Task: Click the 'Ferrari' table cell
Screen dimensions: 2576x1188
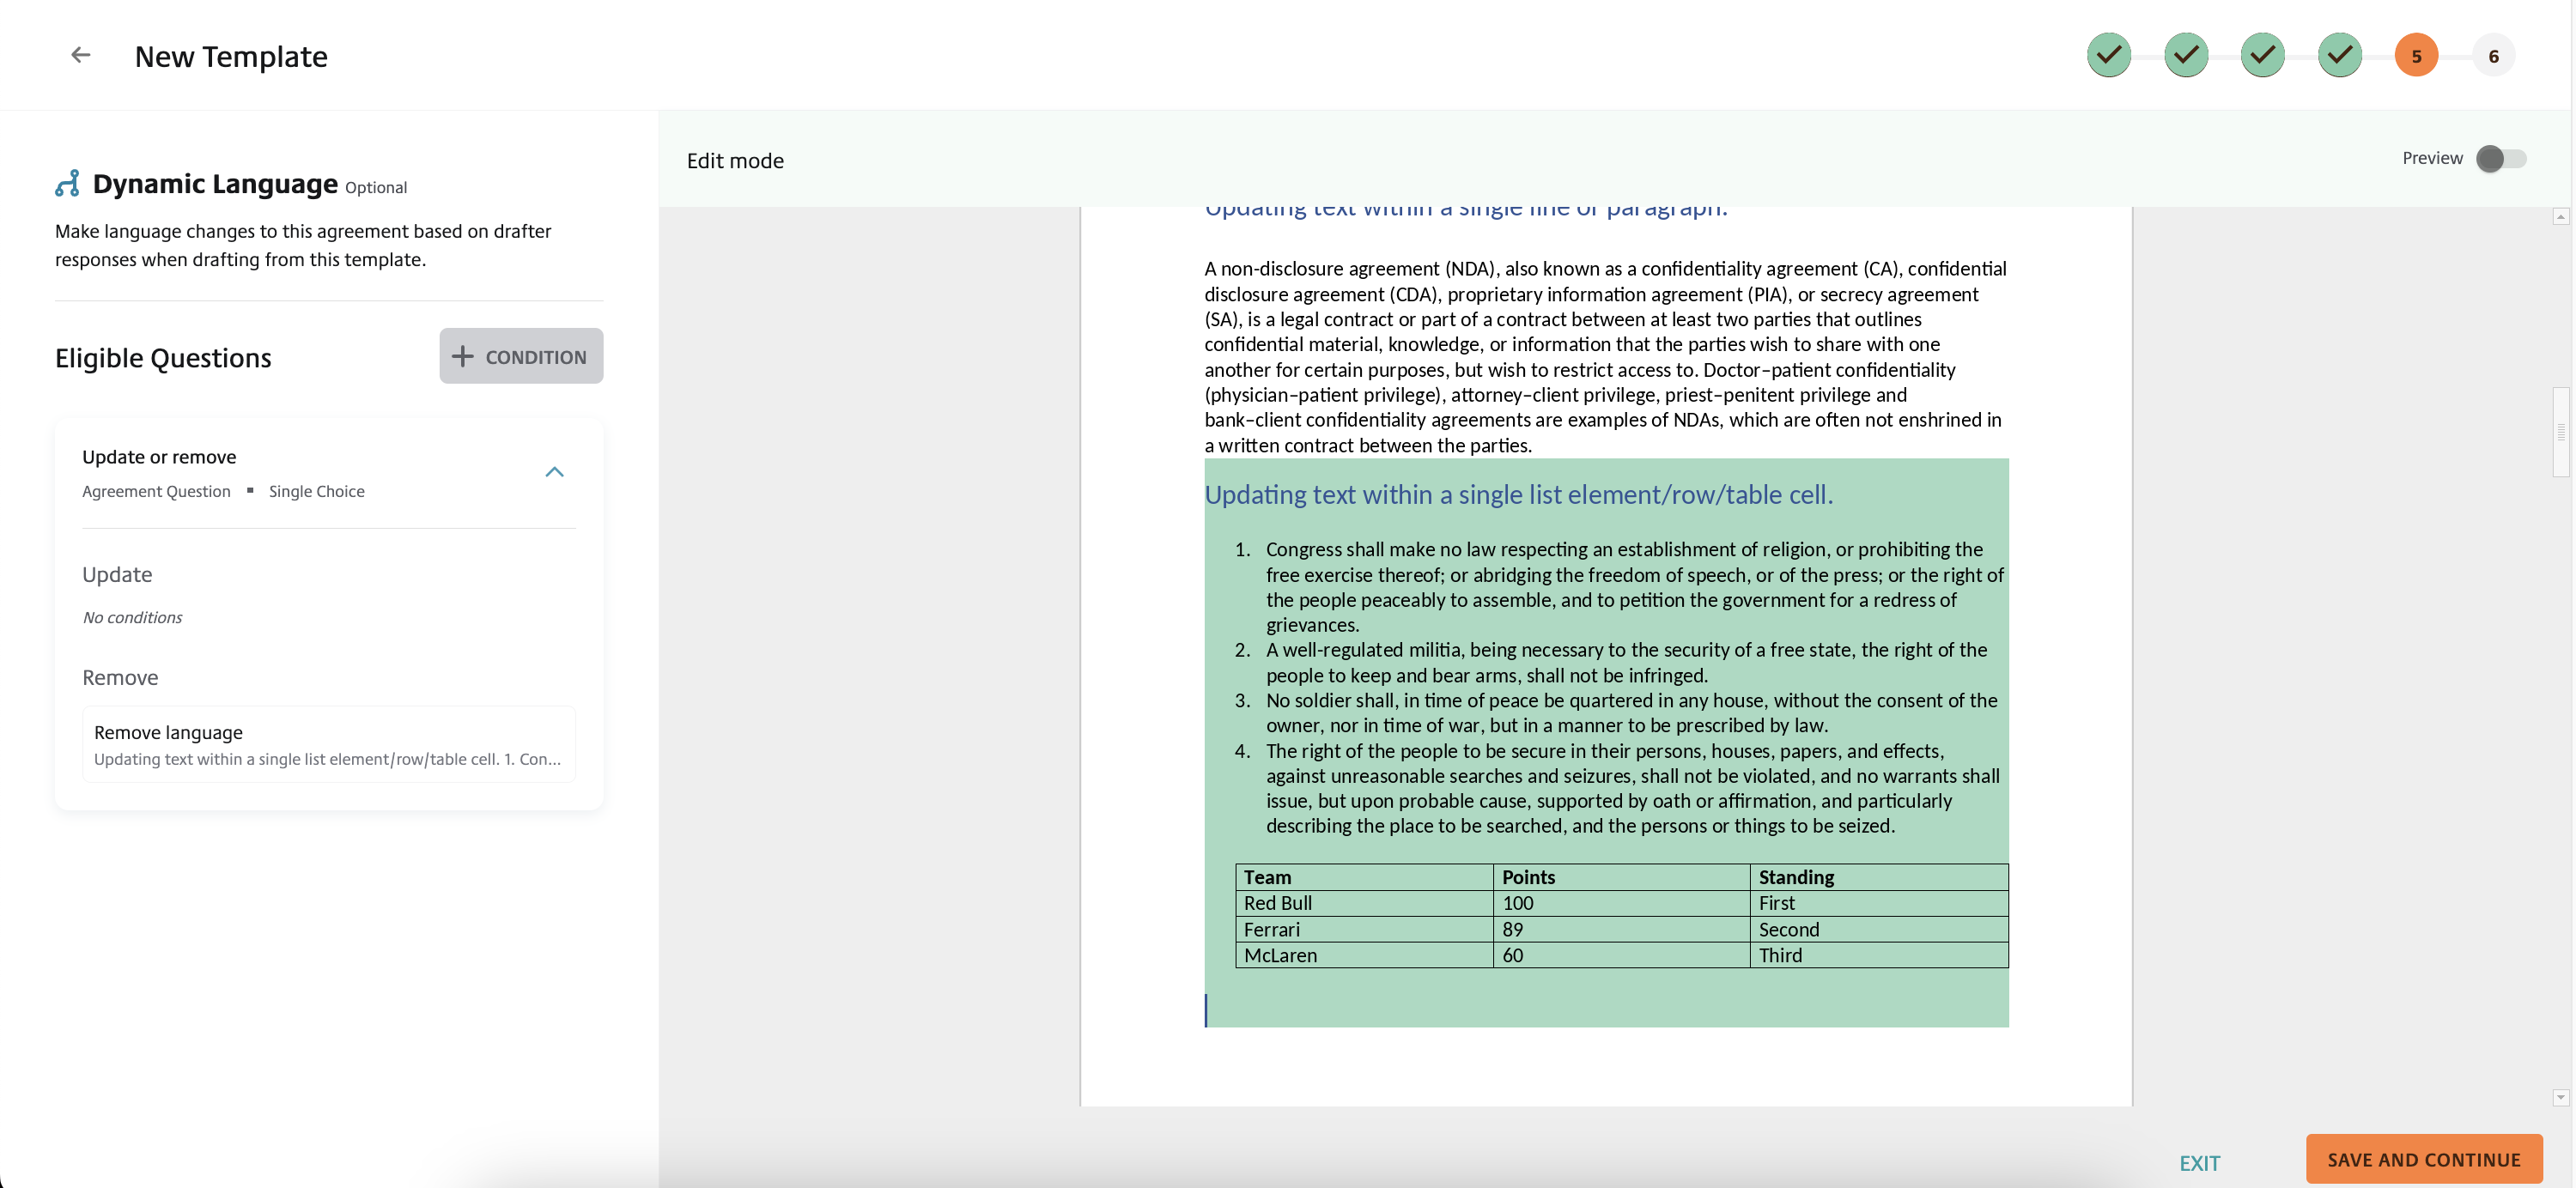Action: [1364, 929]
